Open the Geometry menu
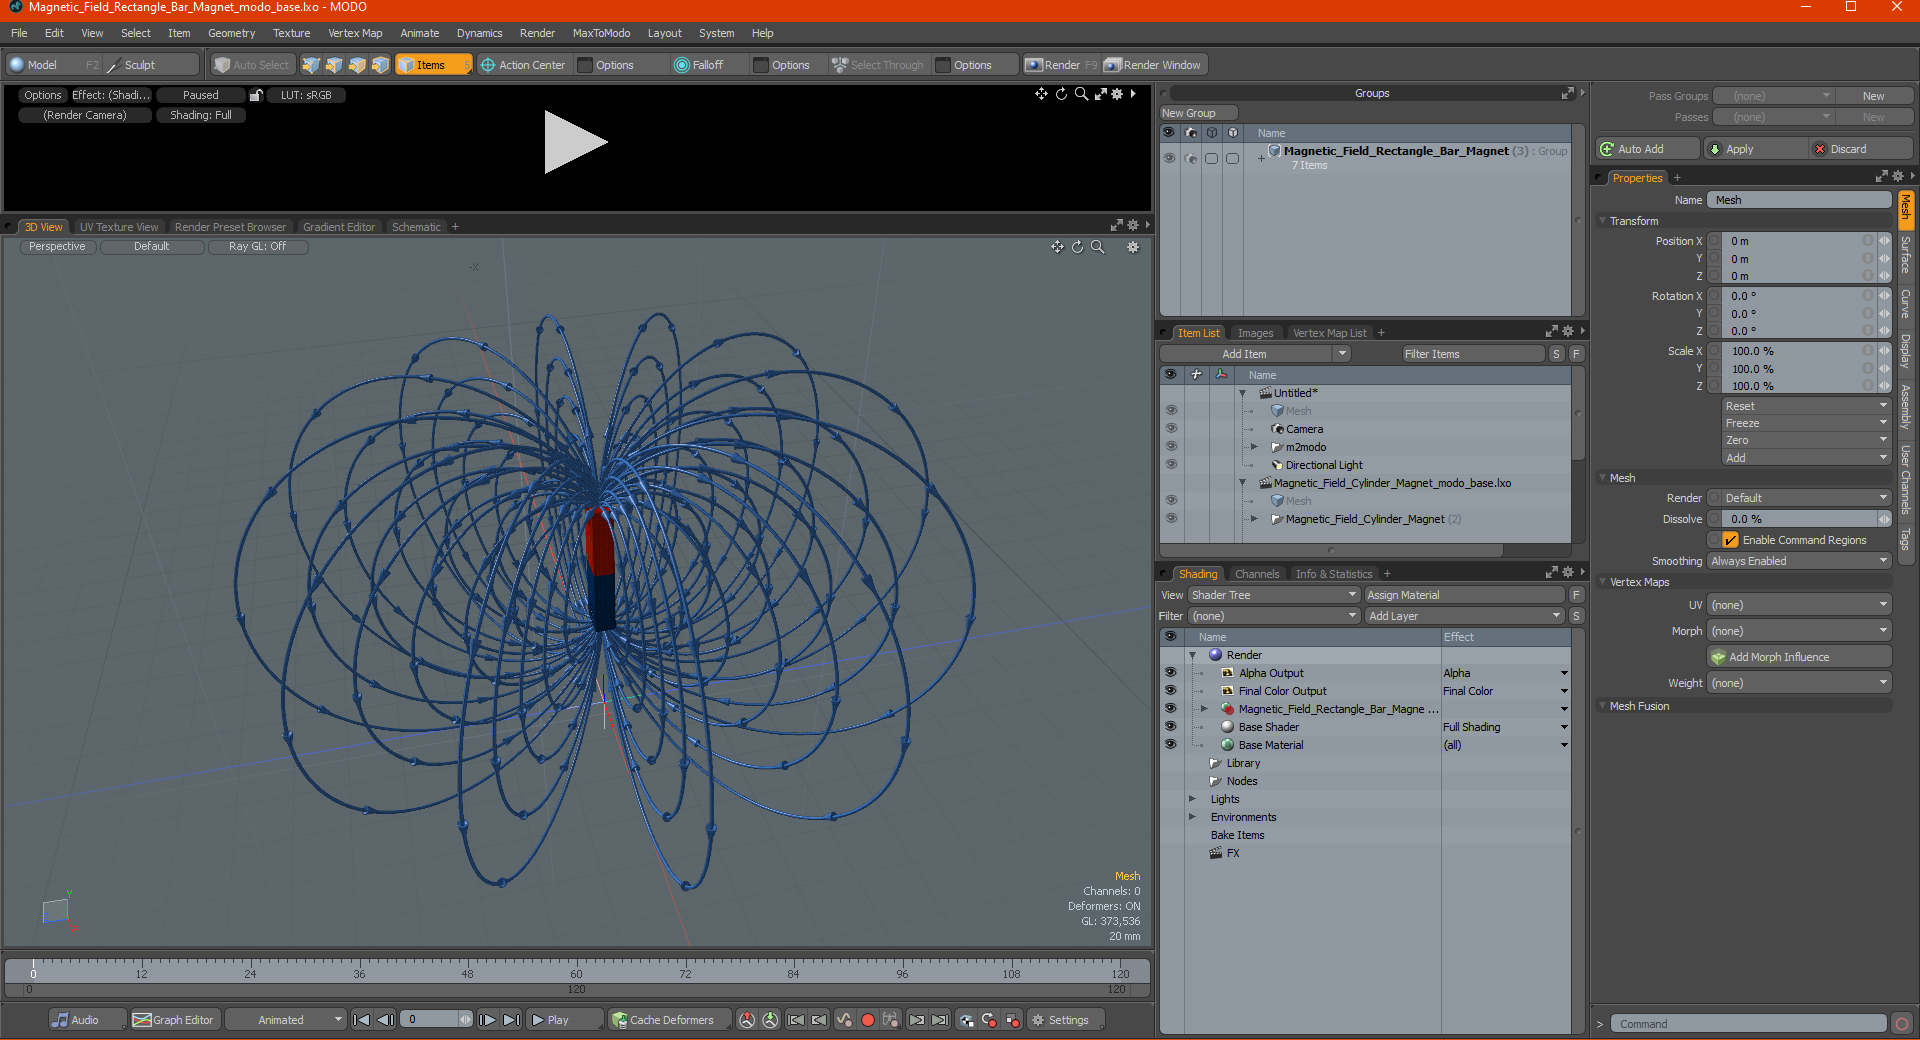This screenshot has height=1040, width=1920. pos(231,33)
